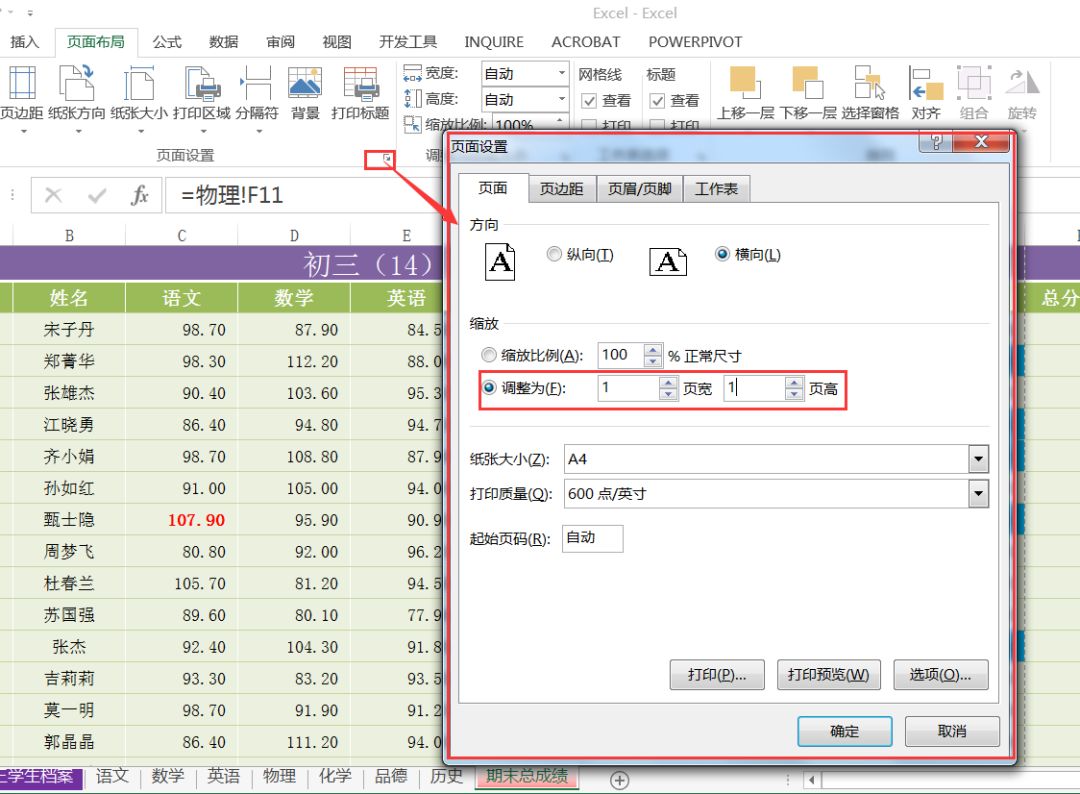This screenshot has height=794, width=1080.
Task: Switch to the 工作表 dialog tab
Action: [716, 189]
